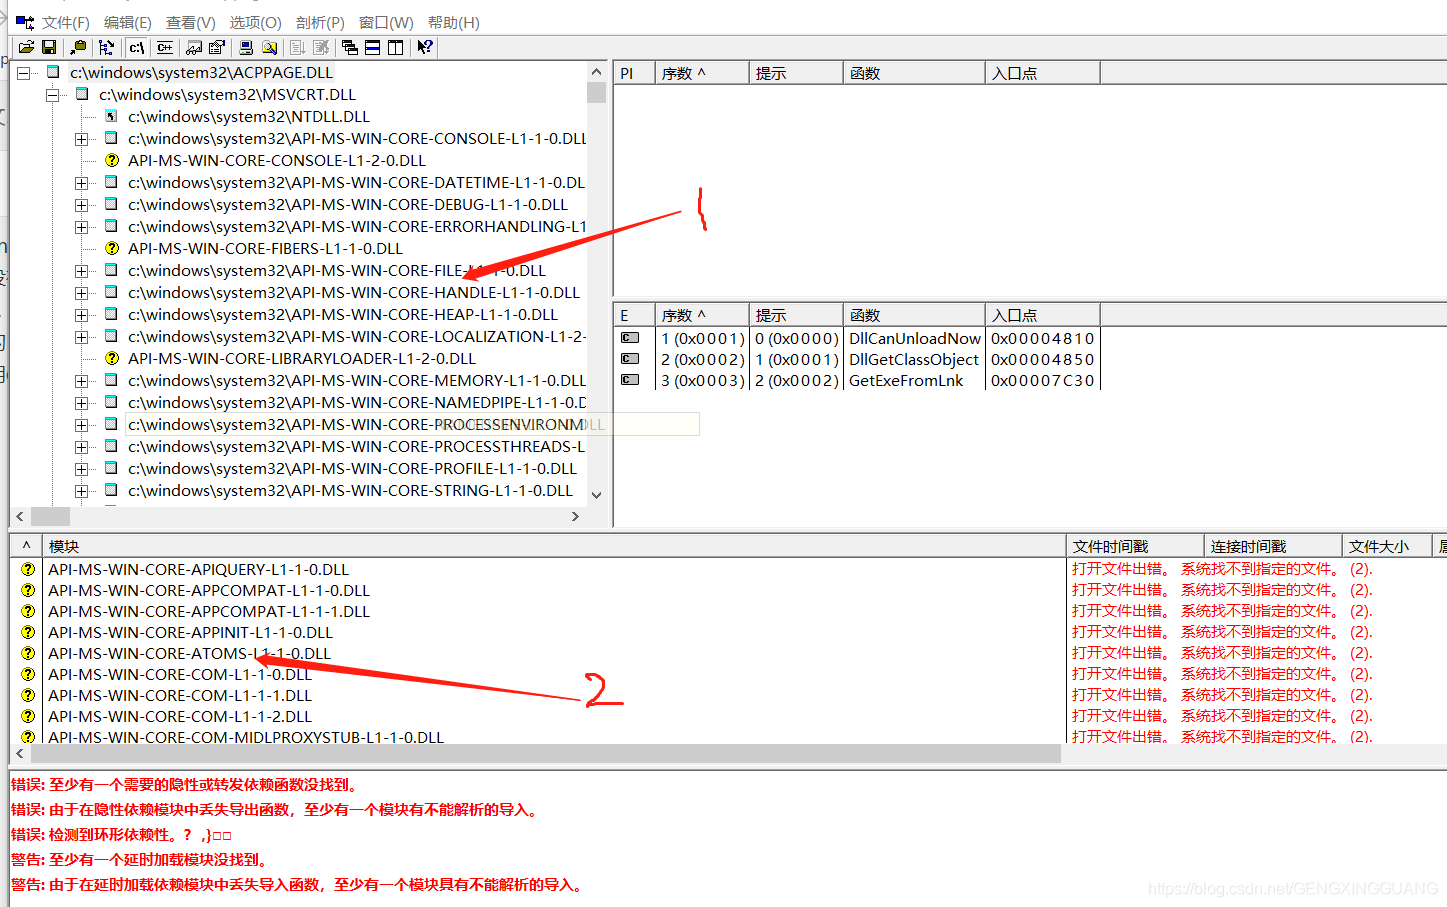Open the 帮助(H) menu
The width and height of the screenshot is (1447, 907).
[x=454, y=22]
